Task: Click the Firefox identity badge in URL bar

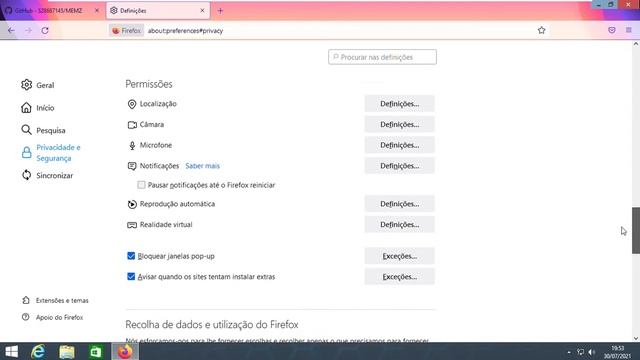Action: (x=126, y=31)
